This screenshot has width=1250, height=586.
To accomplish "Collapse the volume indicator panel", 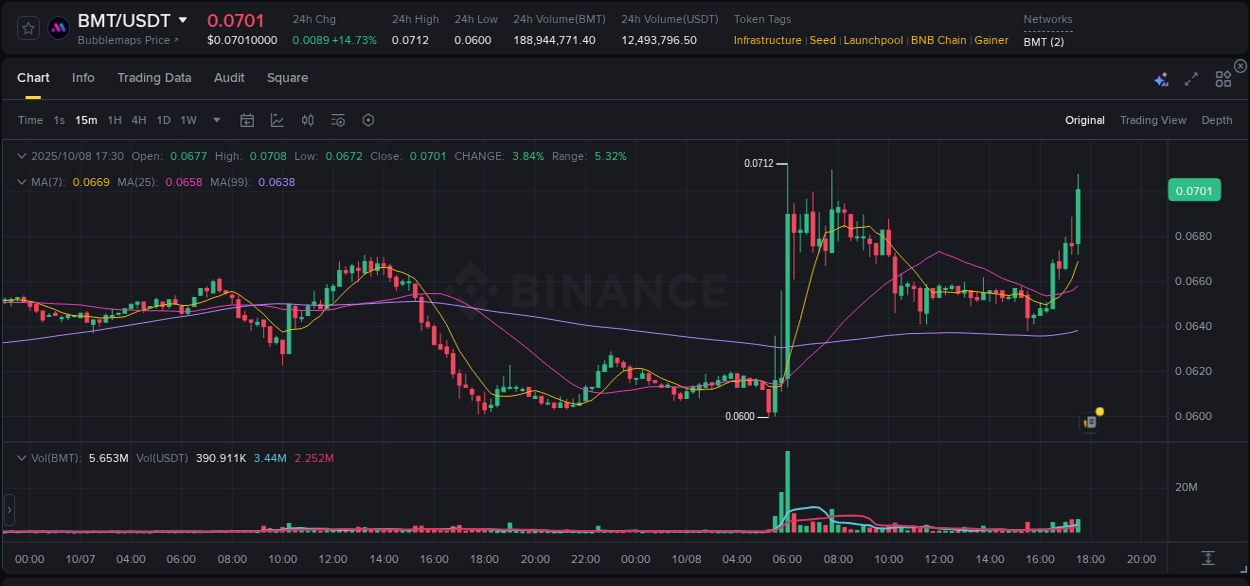I will click(22, 457).
